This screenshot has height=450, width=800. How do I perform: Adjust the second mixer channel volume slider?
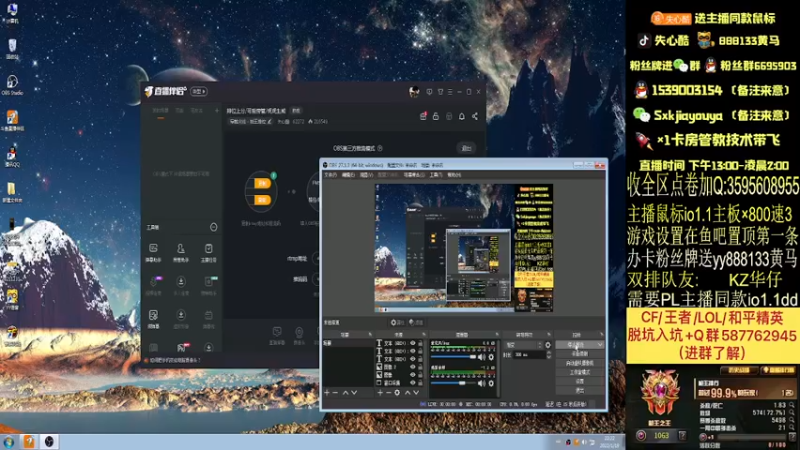pyautogui.click(x=453, y=383)
